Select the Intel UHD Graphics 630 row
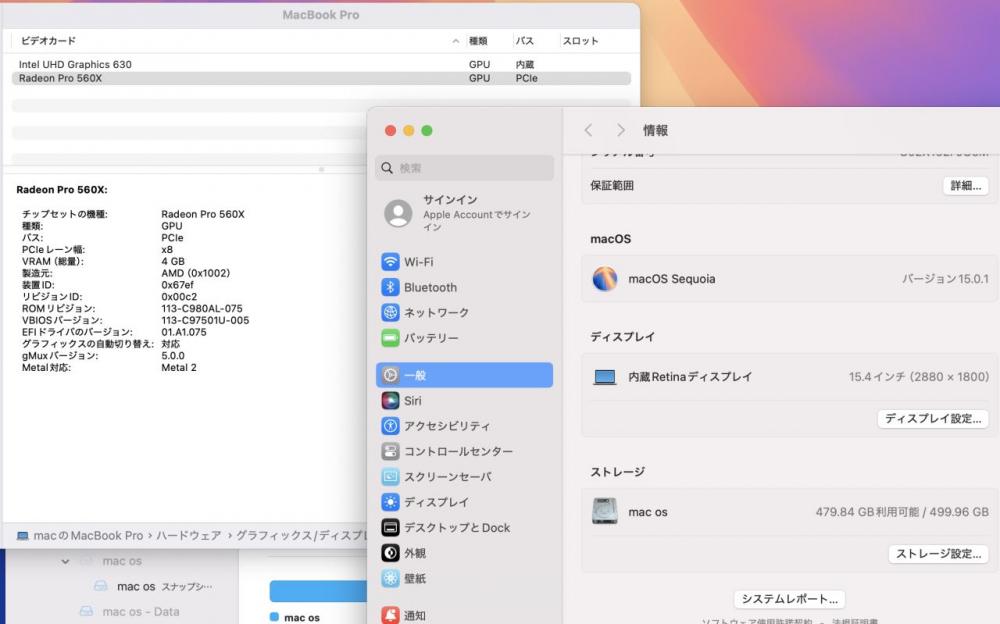The image size is (1000, 624). (321, 64)
